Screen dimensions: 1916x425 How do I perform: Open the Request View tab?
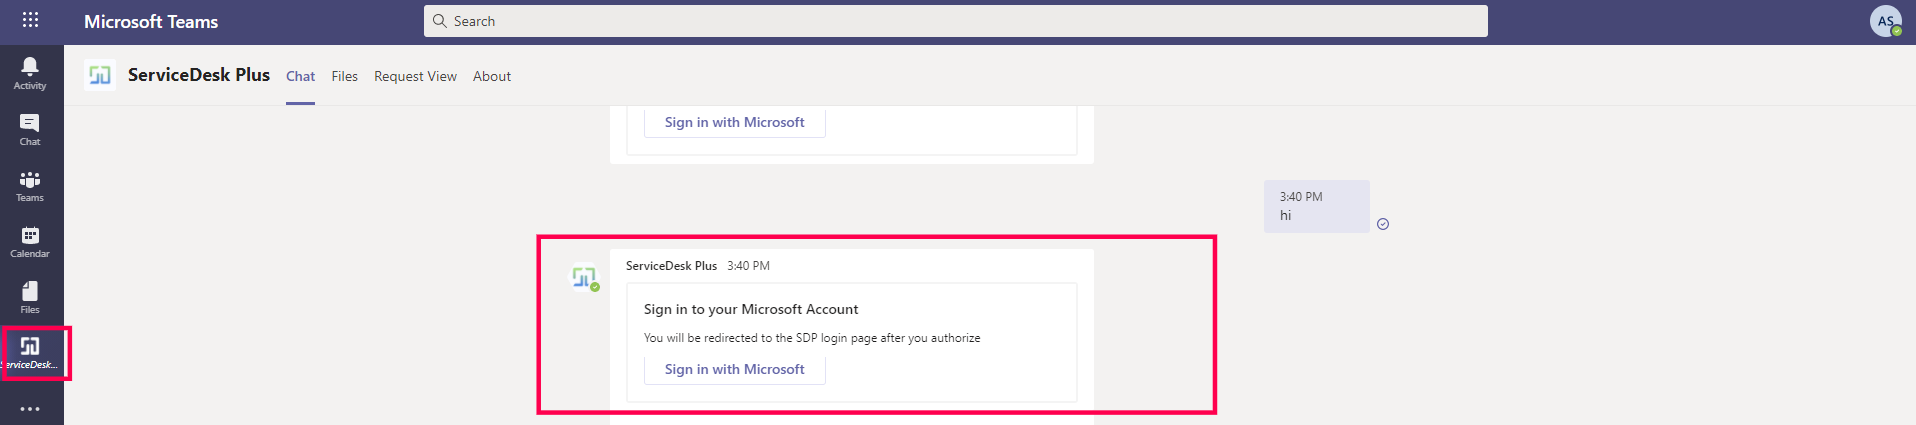pyautogui.click(x=415, y=76)
